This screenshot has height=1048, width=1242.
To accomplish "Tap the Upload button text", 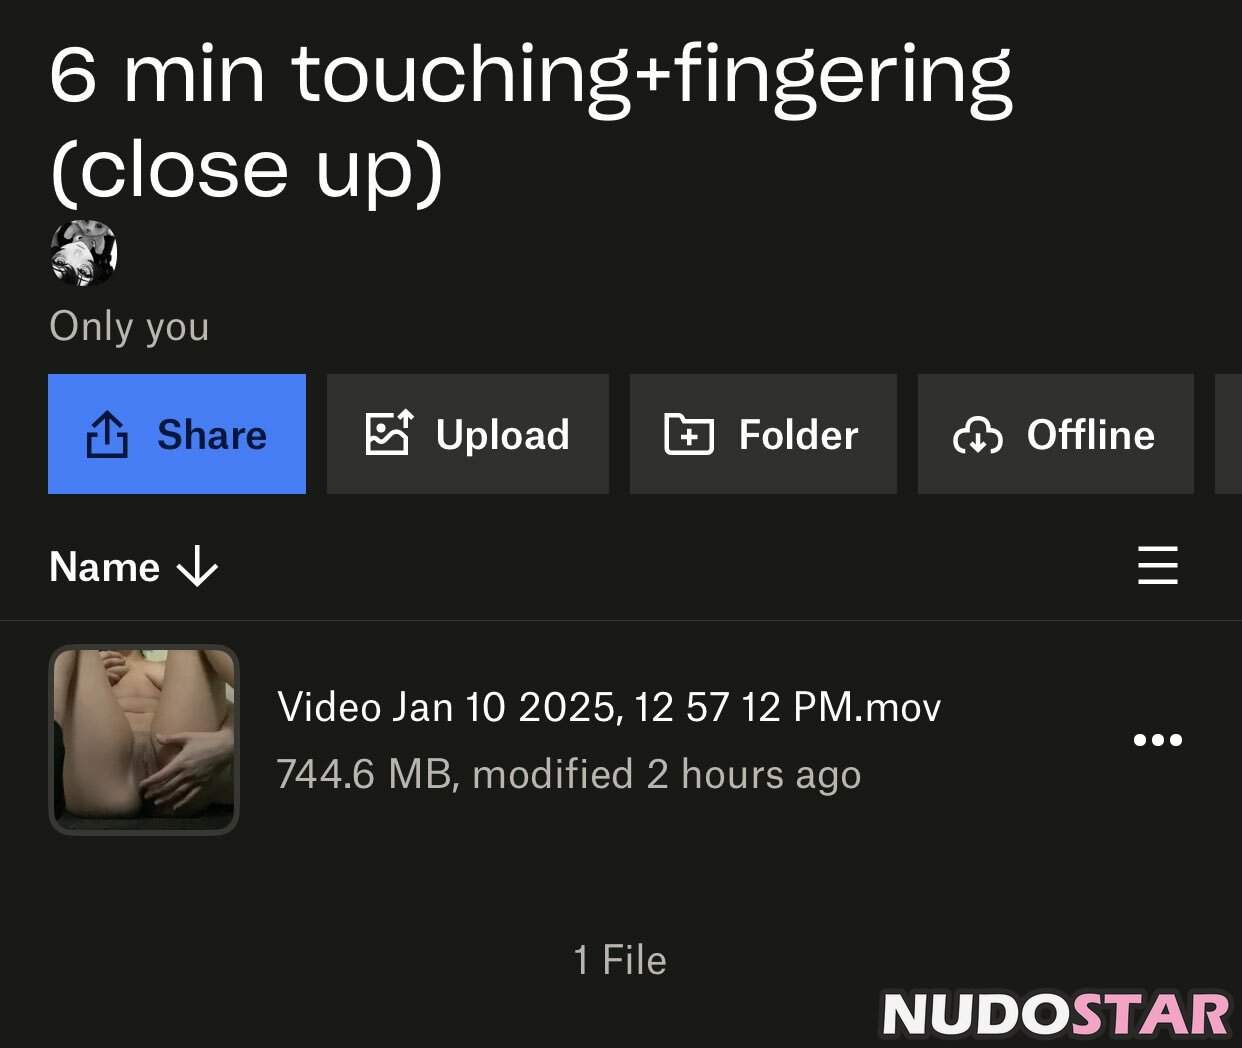I will point(502,435).
